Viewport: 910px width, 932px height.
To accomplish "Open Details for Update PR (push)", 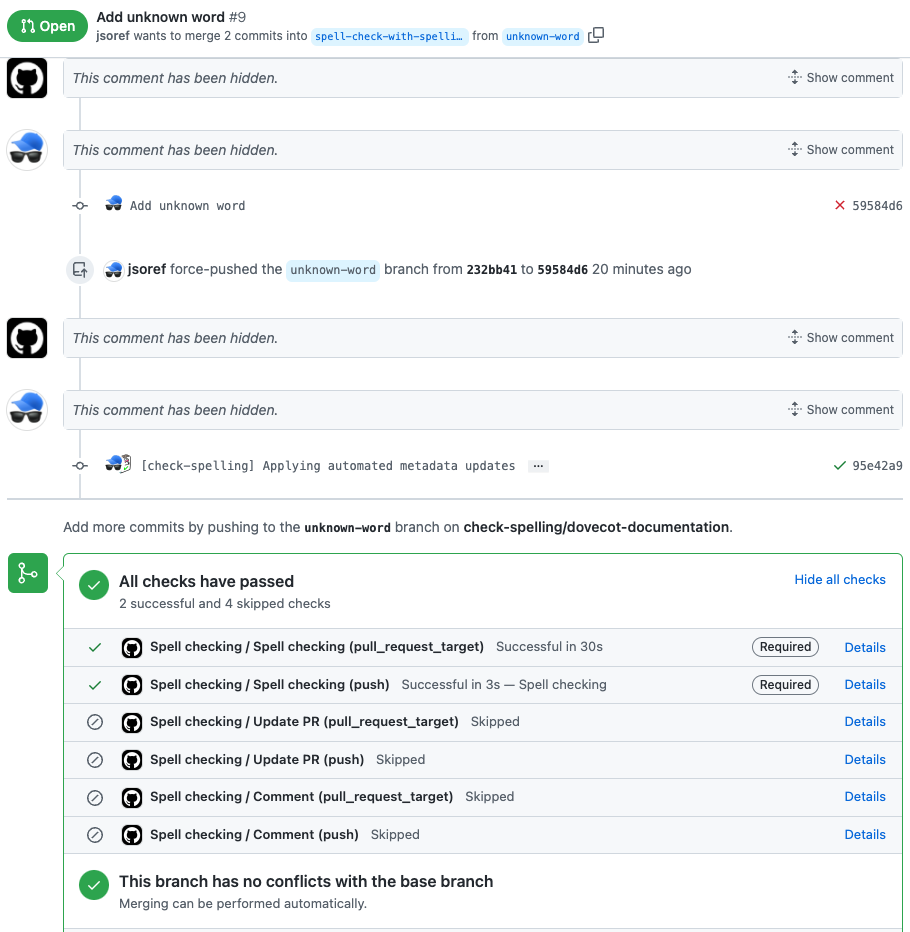I will click(x=865, y=760).
